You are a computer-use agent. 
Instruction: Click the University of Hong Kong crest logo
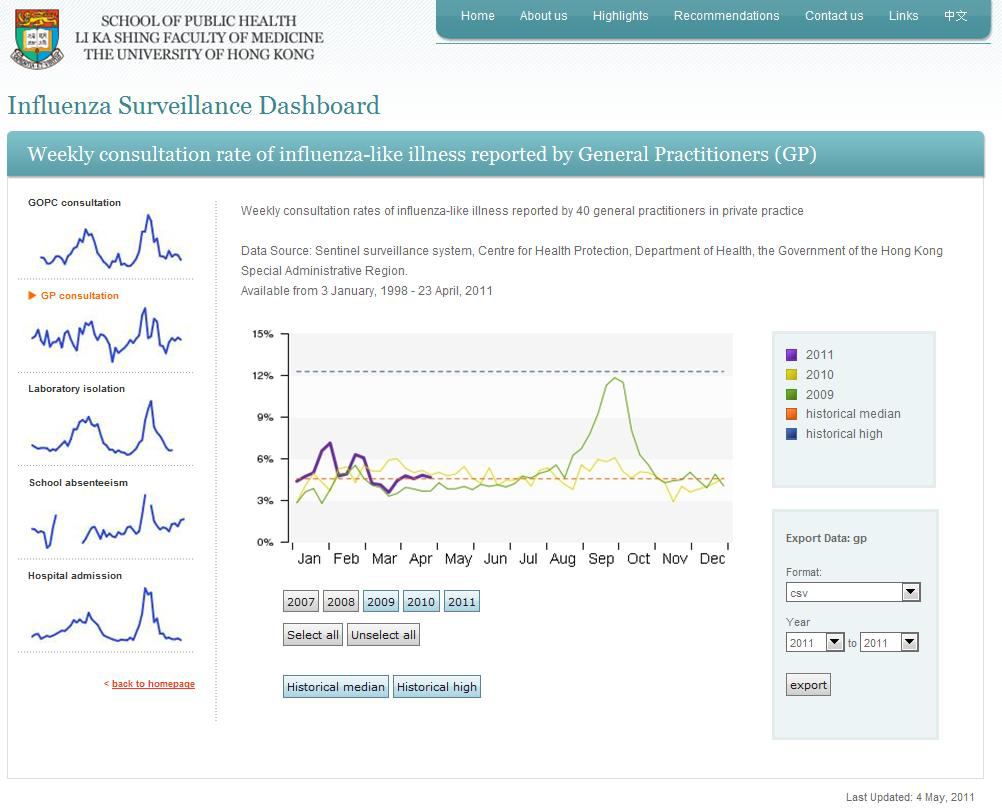click(x=37, y=37)
